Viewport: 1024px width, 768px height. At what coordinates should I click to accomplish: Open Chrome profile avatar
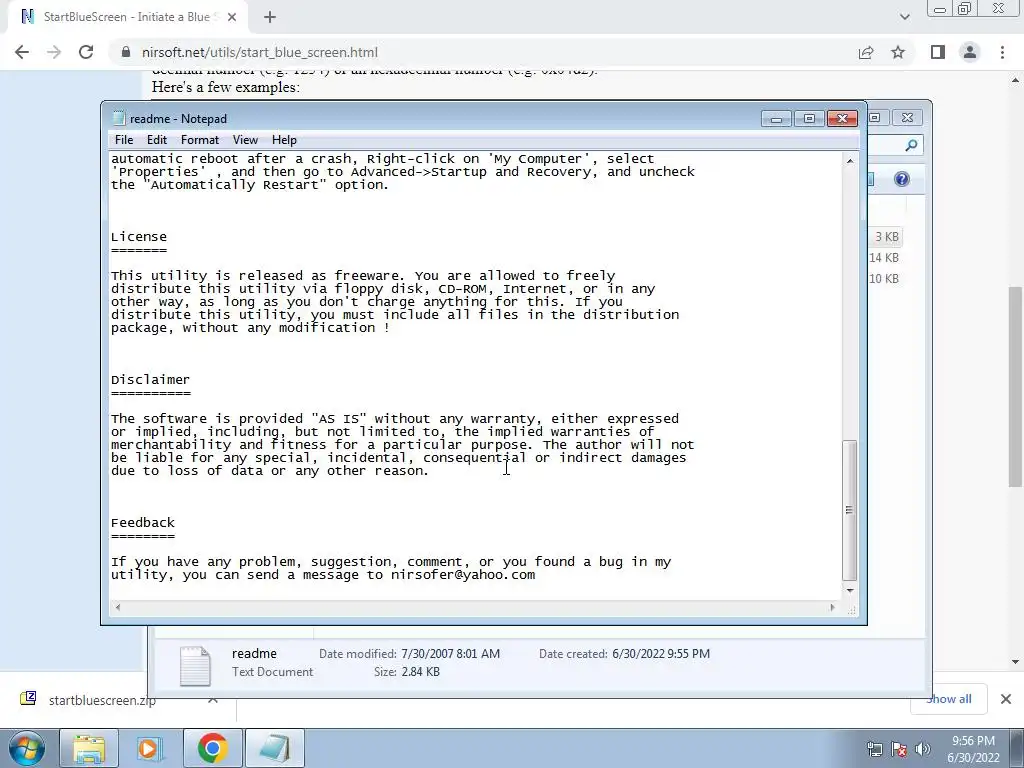[970, 52]
